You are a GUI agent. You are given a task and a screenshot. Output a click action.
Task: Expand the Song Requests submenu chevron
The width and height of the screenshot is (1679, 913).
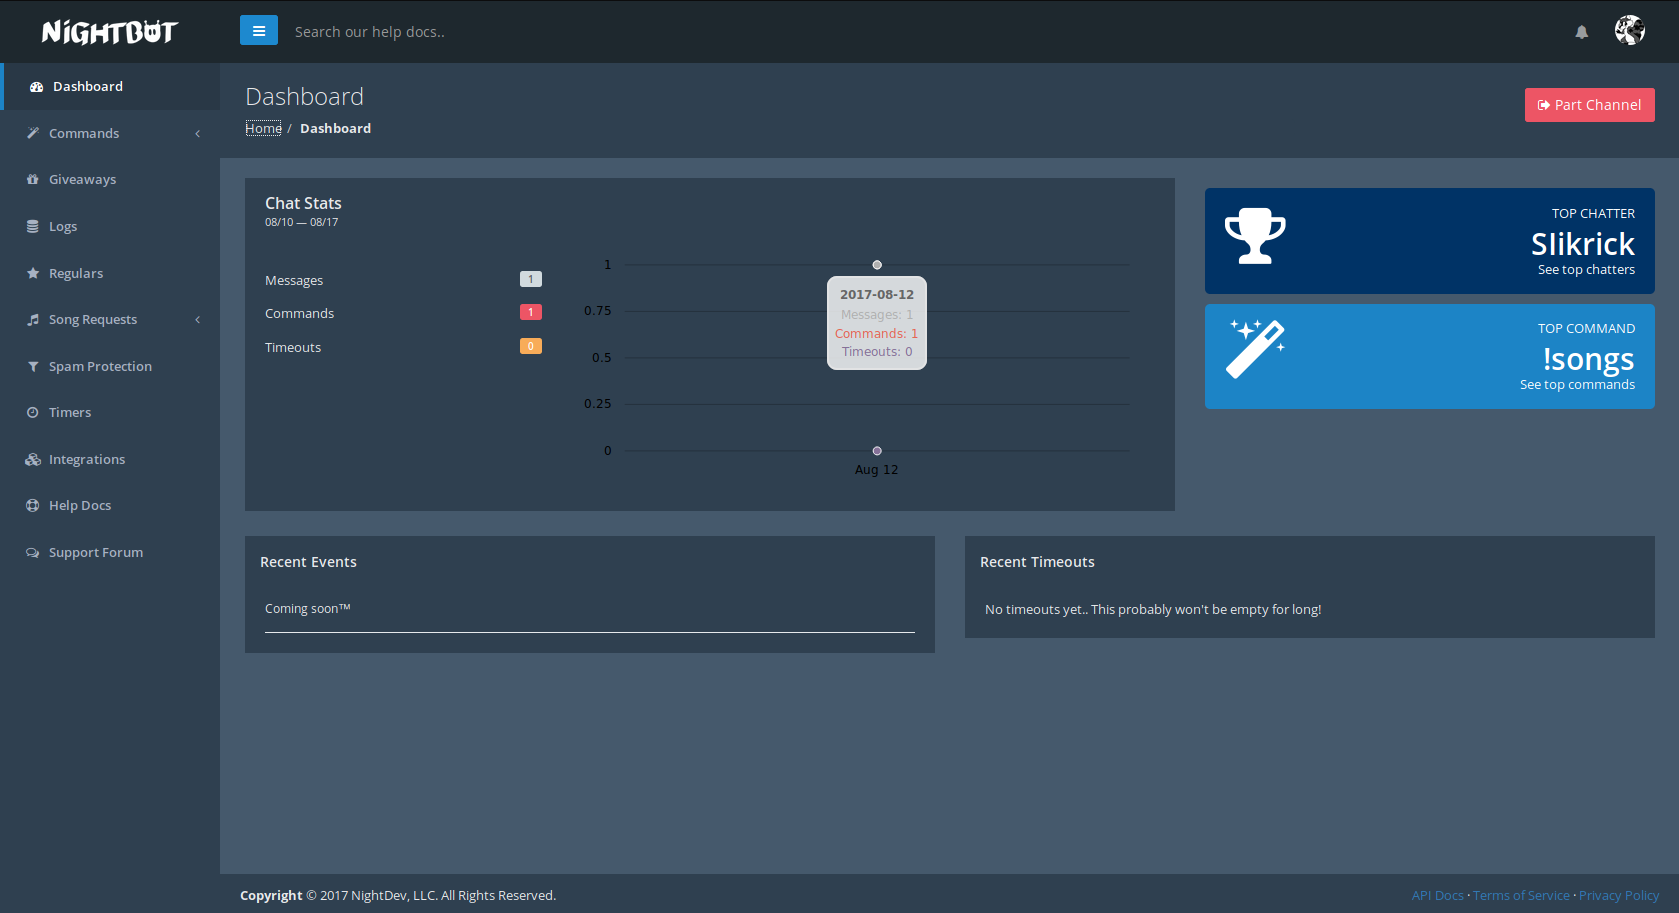click(198, 320)
